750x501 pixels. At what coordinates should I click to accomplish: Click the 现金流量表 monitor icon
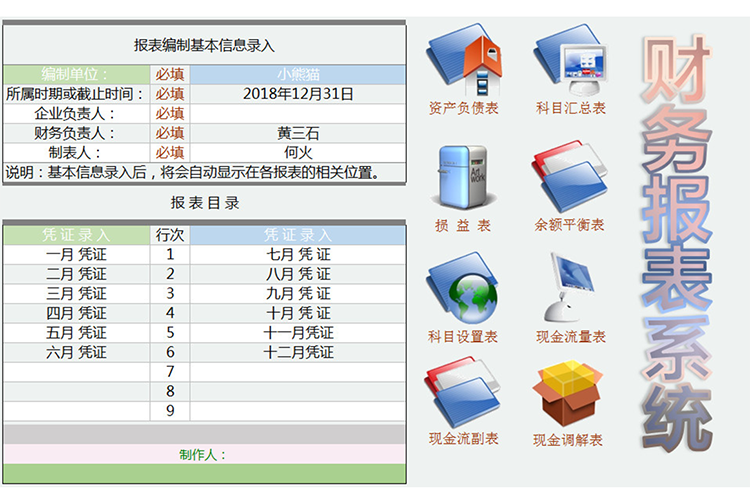coord(570,288)
